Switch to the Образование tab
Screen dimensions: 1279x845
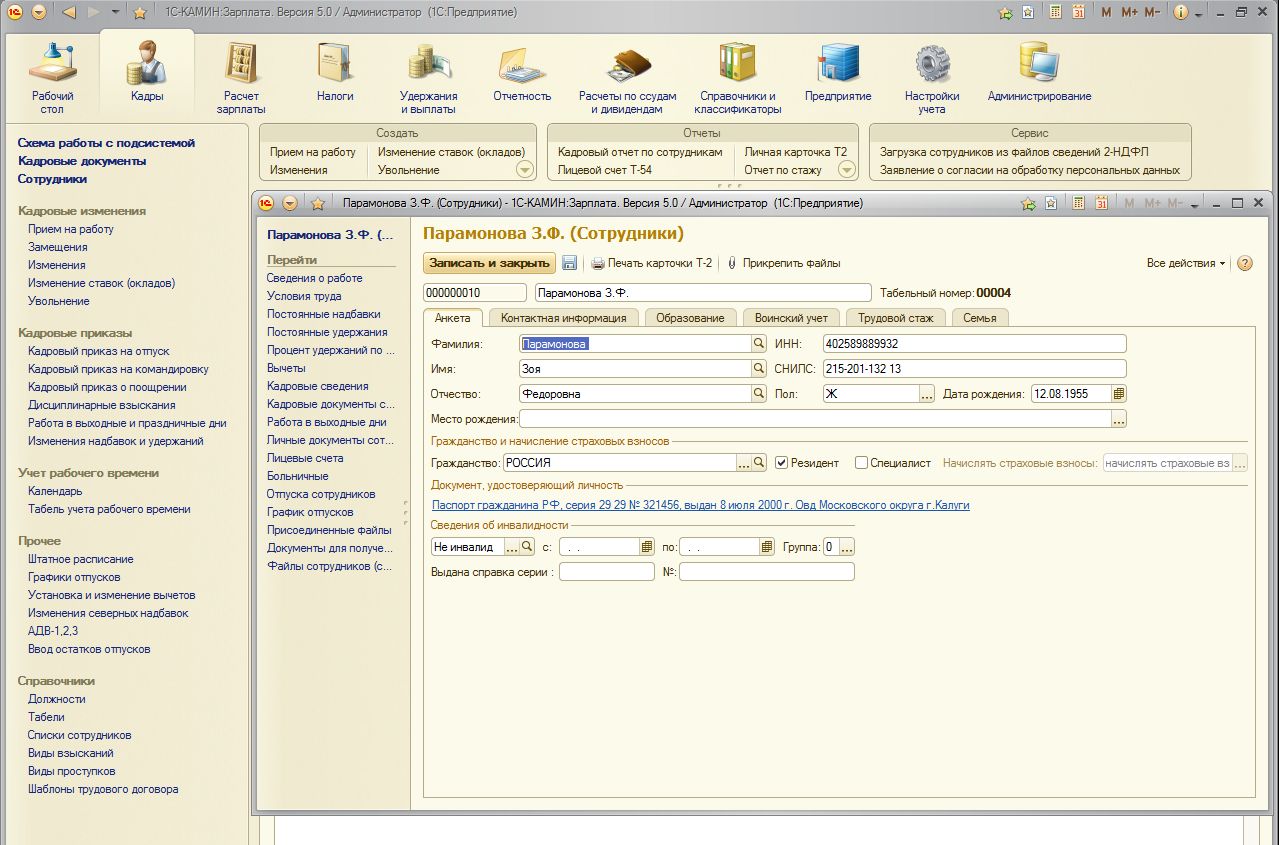pyautogui.click(x=690, y=318)
